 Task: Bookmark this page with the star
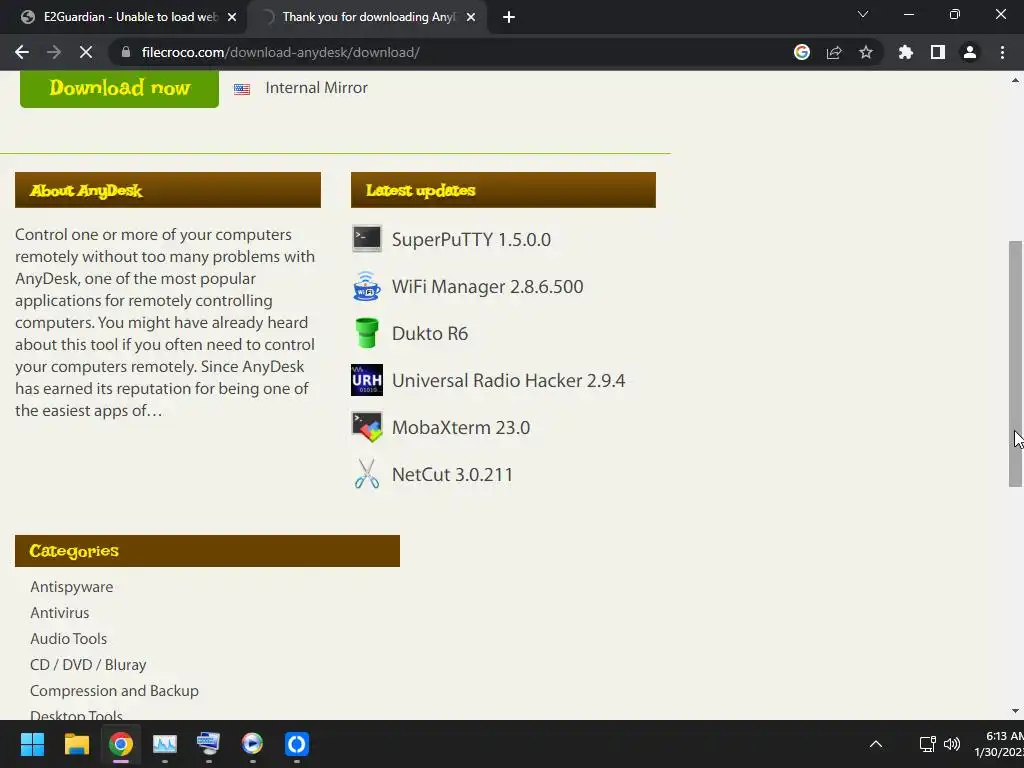click(x=866, y=52)
